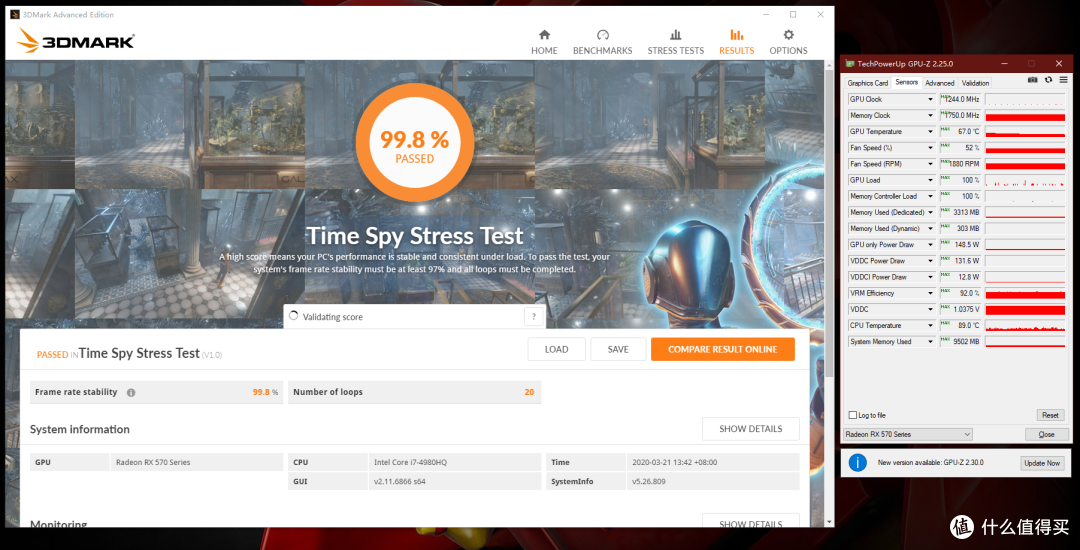Show details for System information
The width and height of the screenshot is (1080, 550).
pos(751,429)
